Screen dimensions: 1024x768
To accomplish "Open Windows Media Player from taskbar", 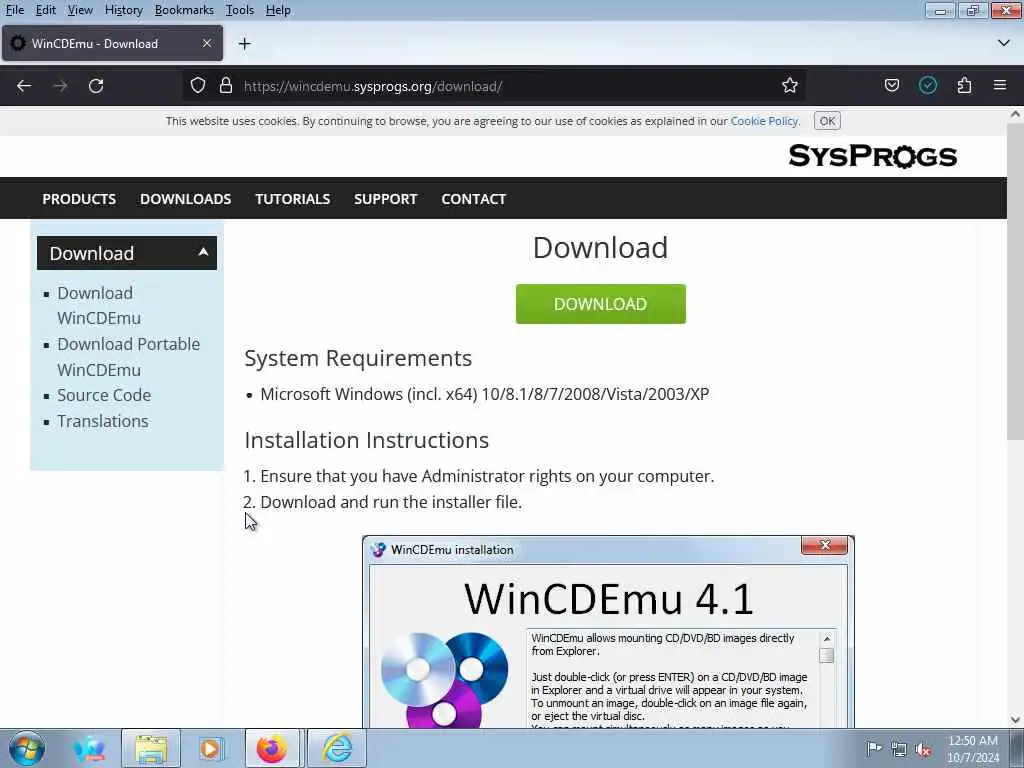I will coord(210,748).
